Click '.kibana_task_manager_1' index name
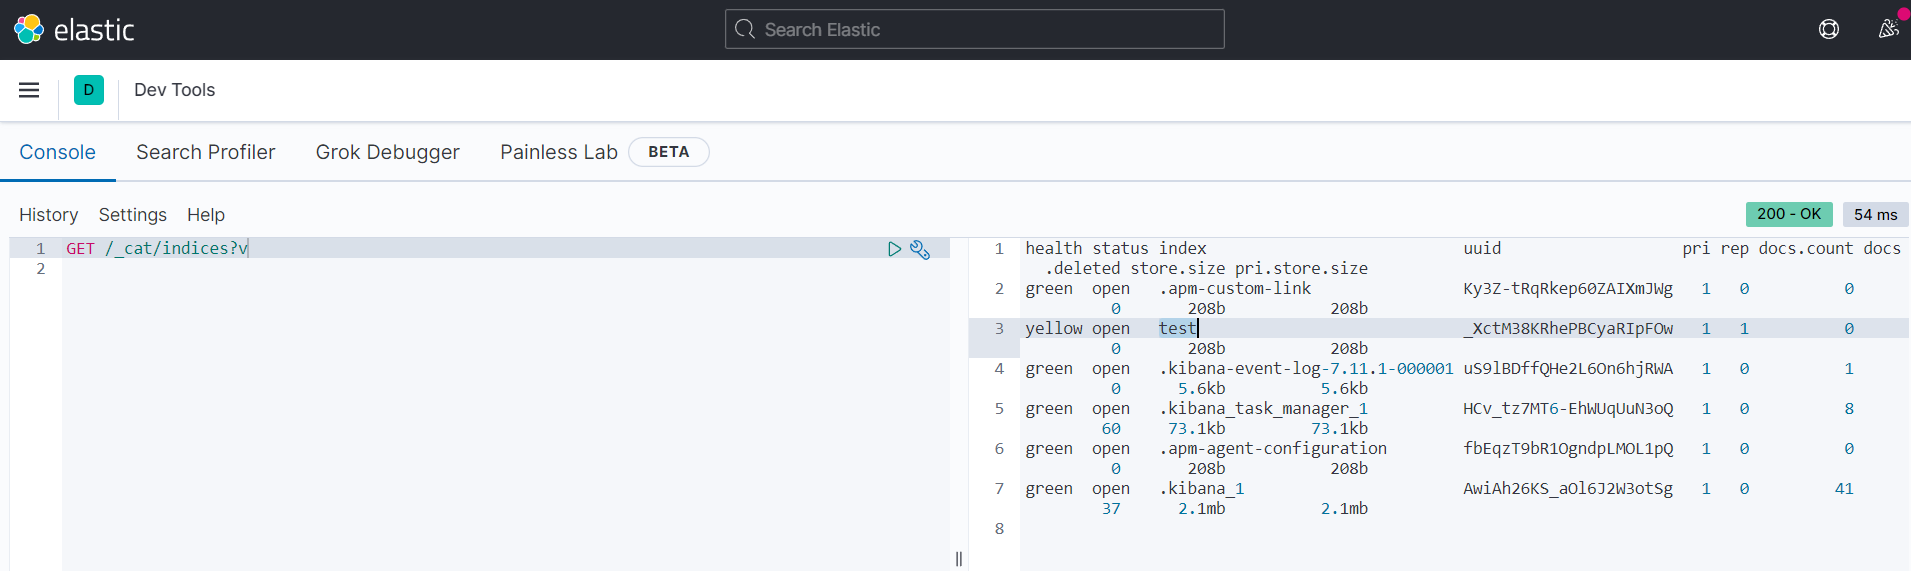The height and width of the screenshot is (571, 1911). pyautogui.click(x=1263, y=408)
